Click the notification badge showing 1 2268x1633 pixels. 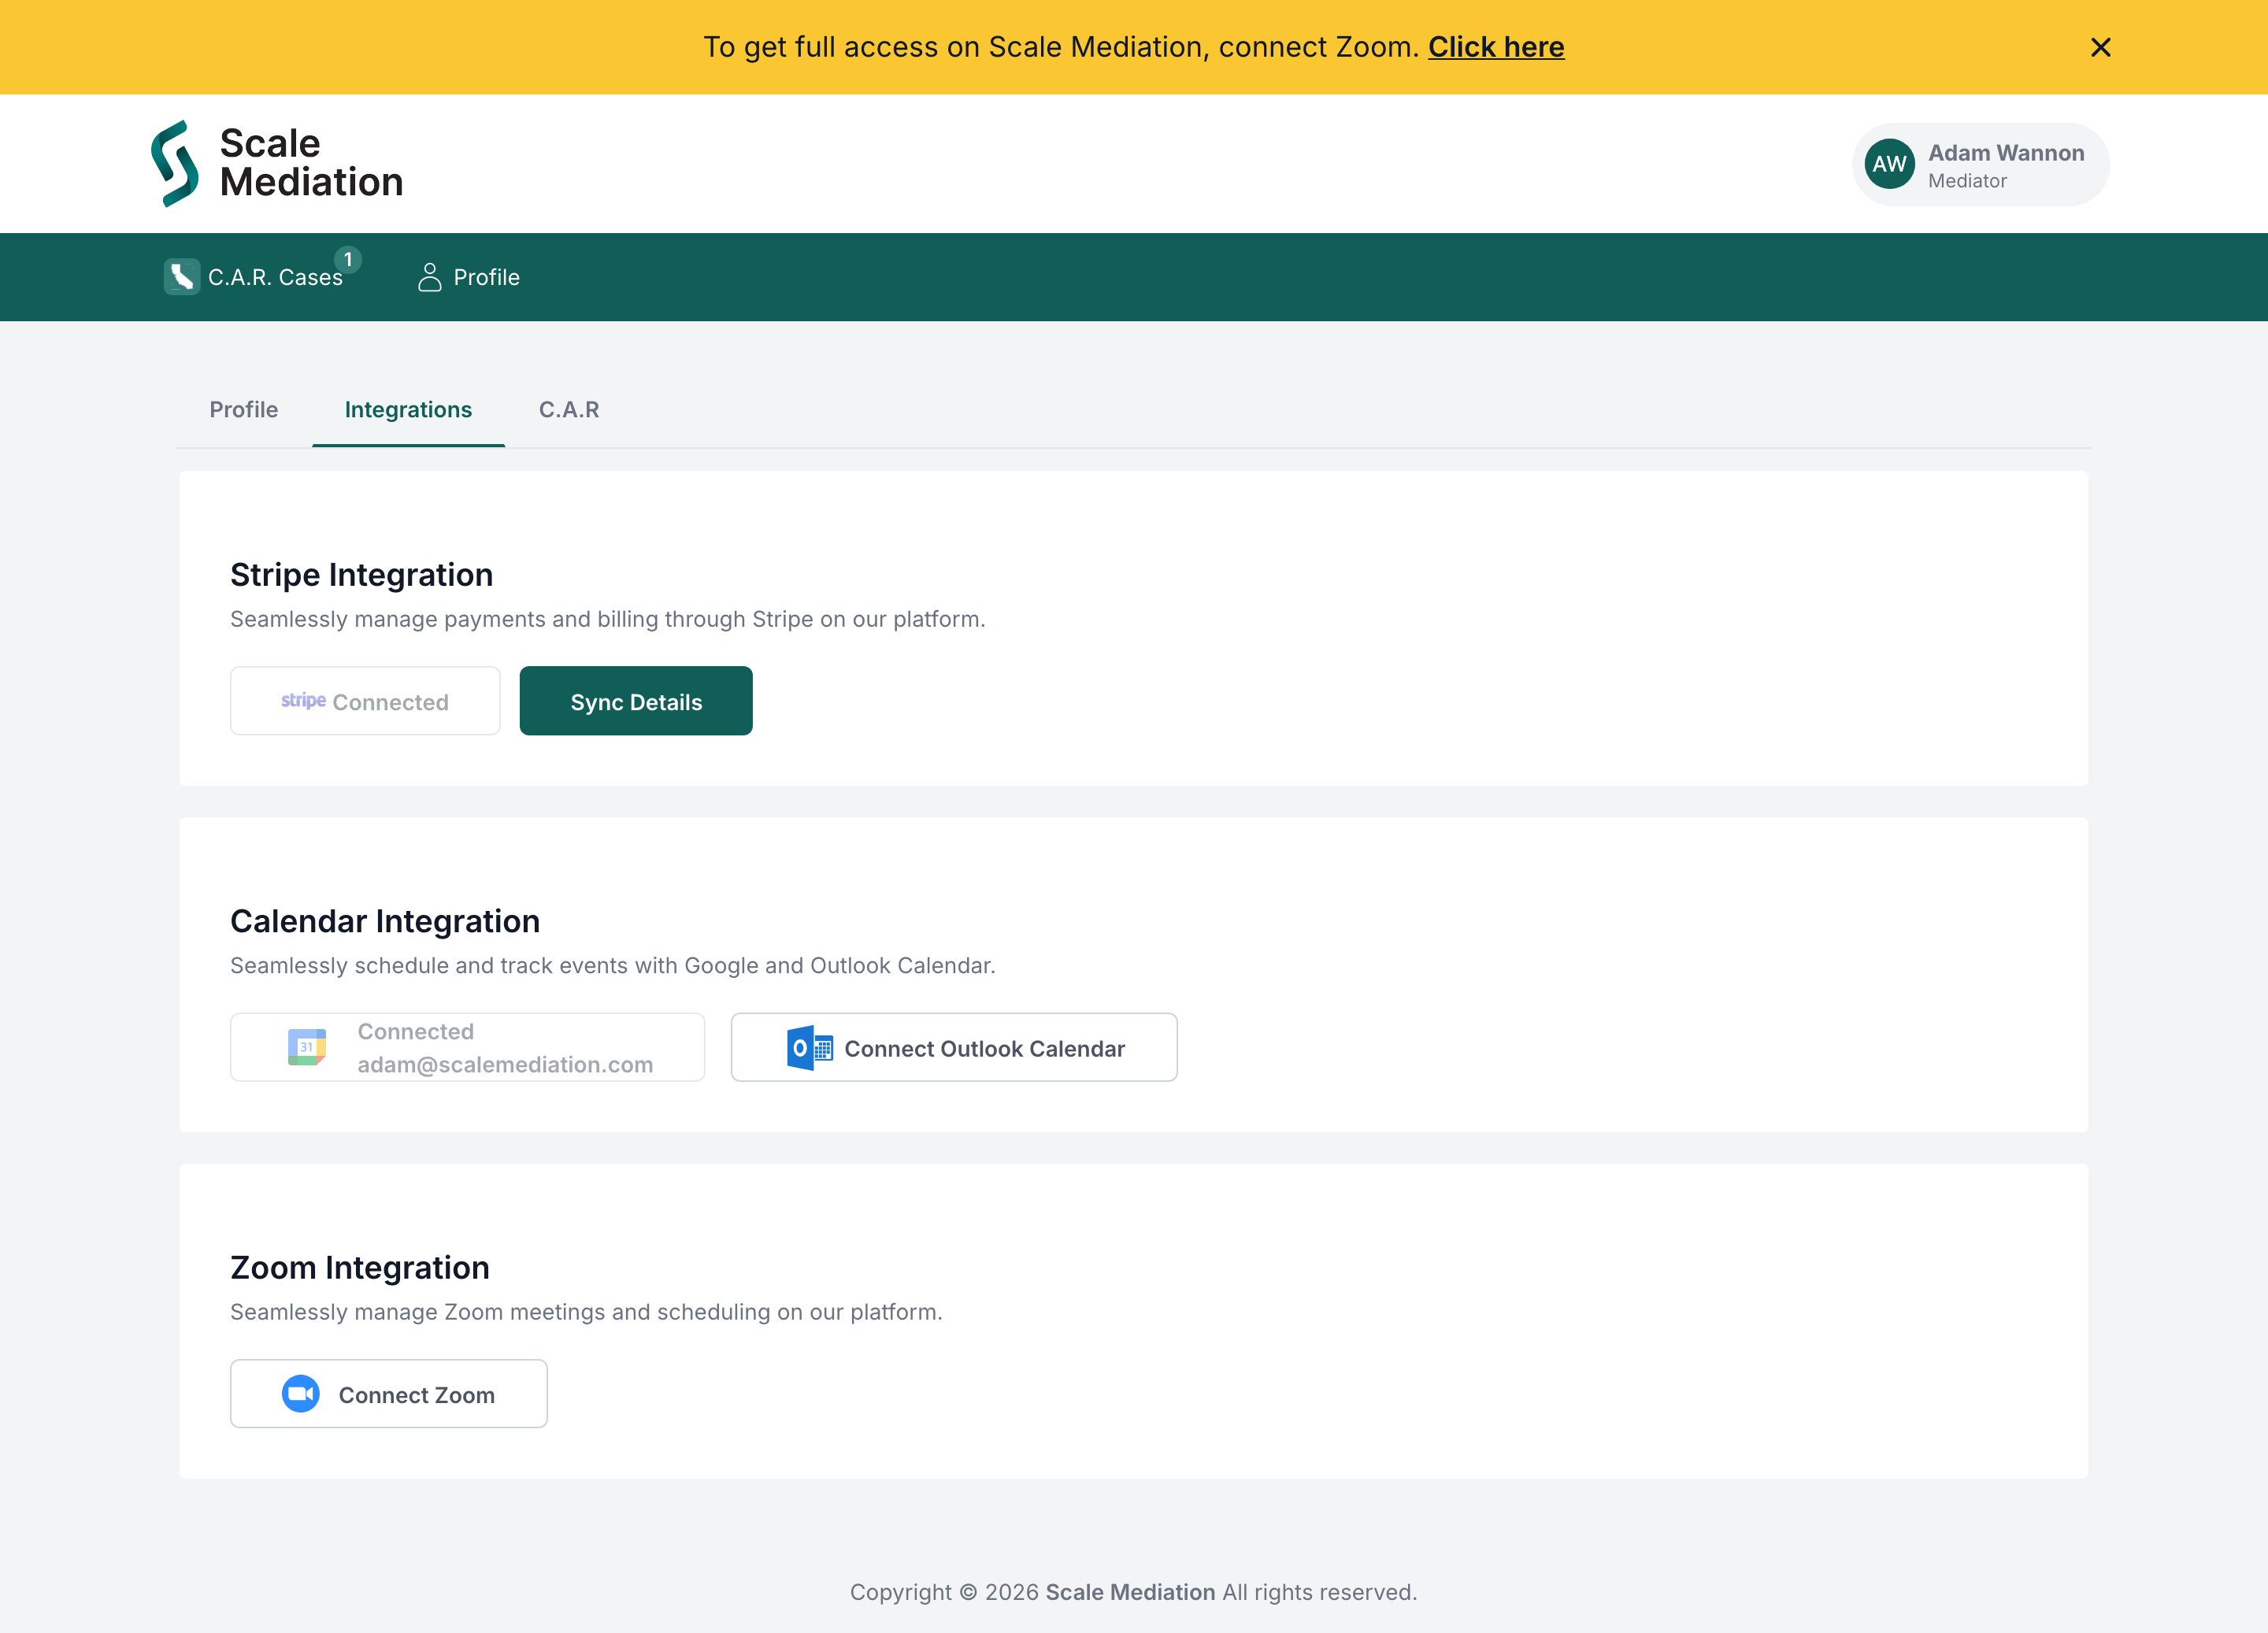(x=348, y=259)
